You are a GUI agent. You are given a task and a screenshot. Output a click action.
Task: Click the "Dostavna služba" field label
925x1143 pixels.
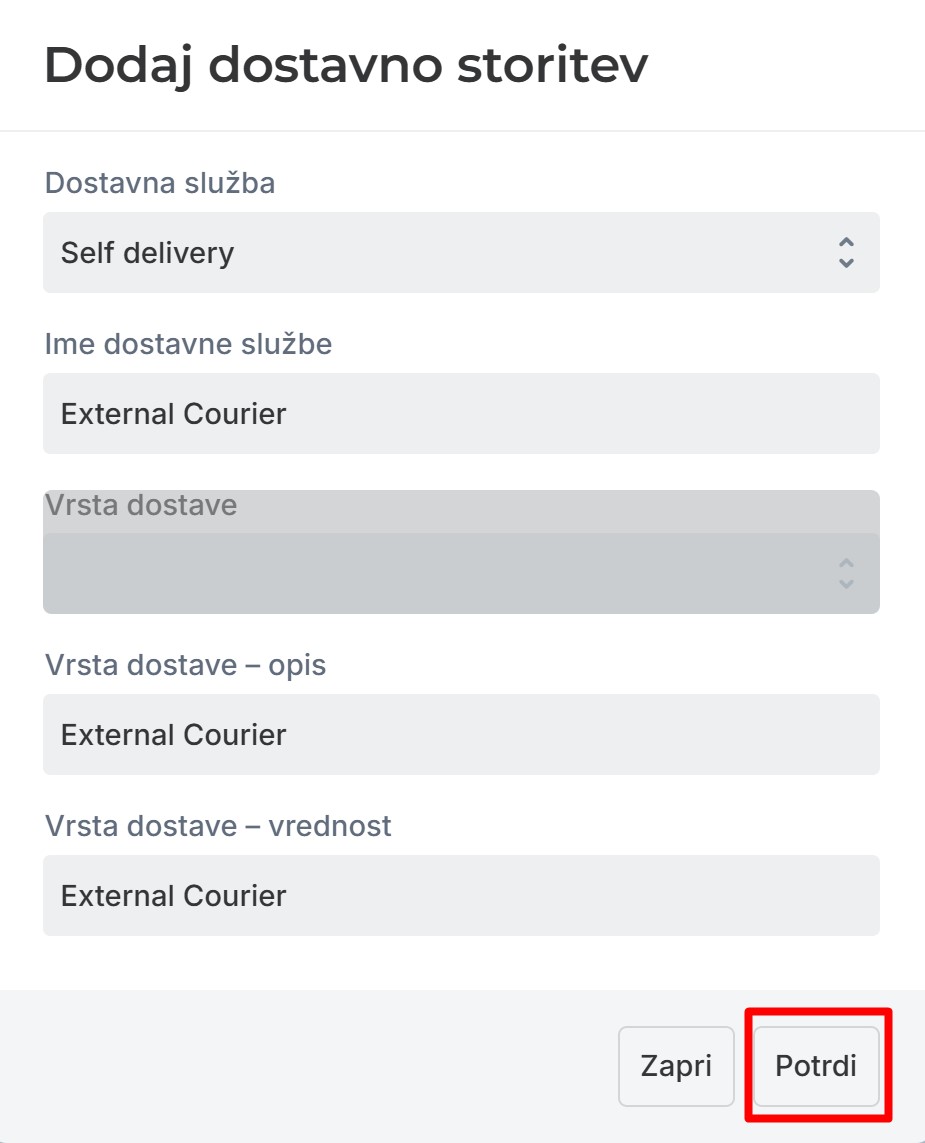[x=160, y=183]
